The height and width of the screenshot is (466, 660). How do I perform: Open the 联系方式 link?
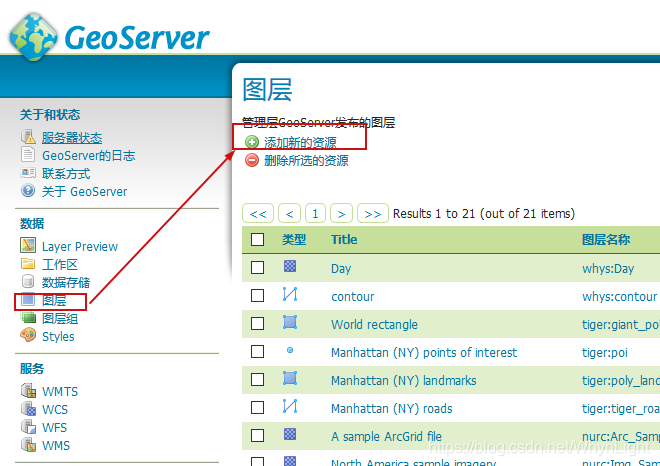pos(66,173)
